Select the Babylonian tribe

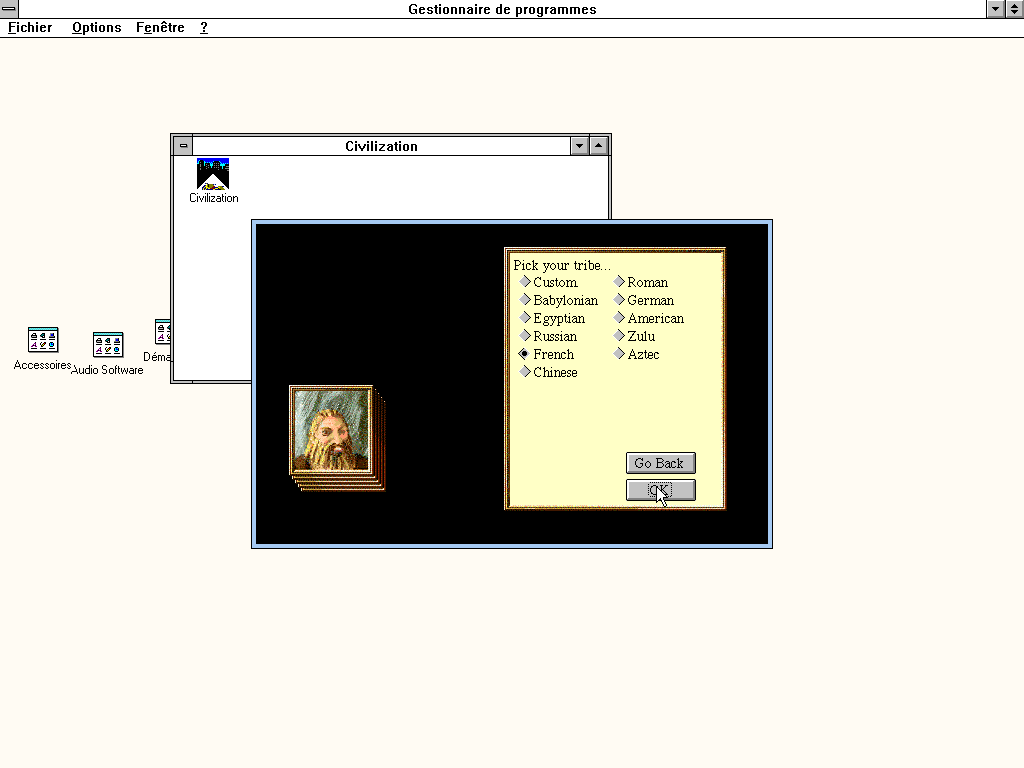click(558, 300)
